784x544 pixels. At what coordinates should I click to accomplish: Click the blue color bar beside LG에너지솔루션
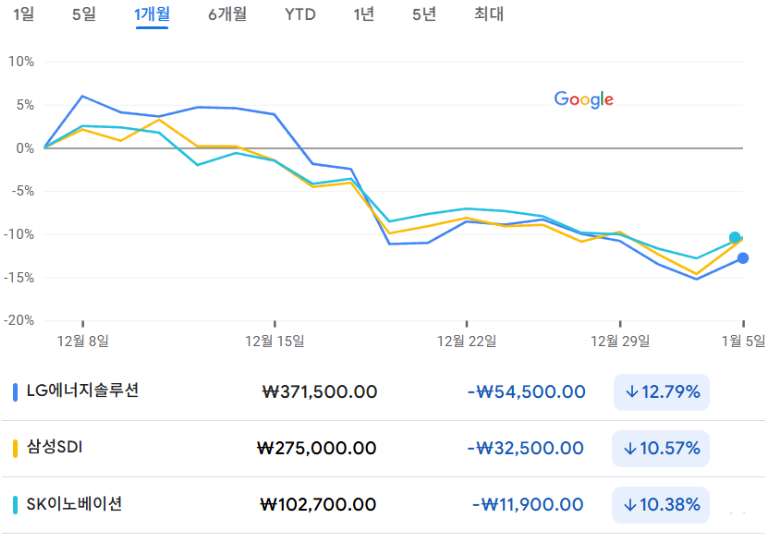tap(16, 391)
